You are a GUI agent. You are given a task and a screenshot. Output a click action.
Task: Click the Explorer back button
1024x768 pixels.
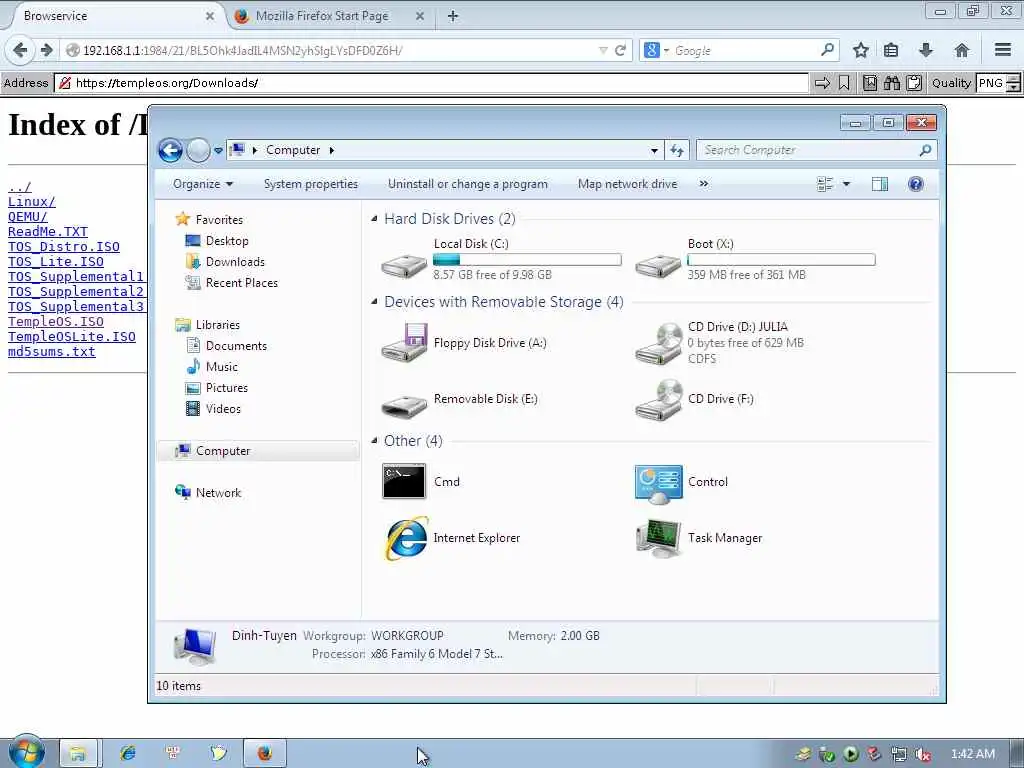[170, 150]
